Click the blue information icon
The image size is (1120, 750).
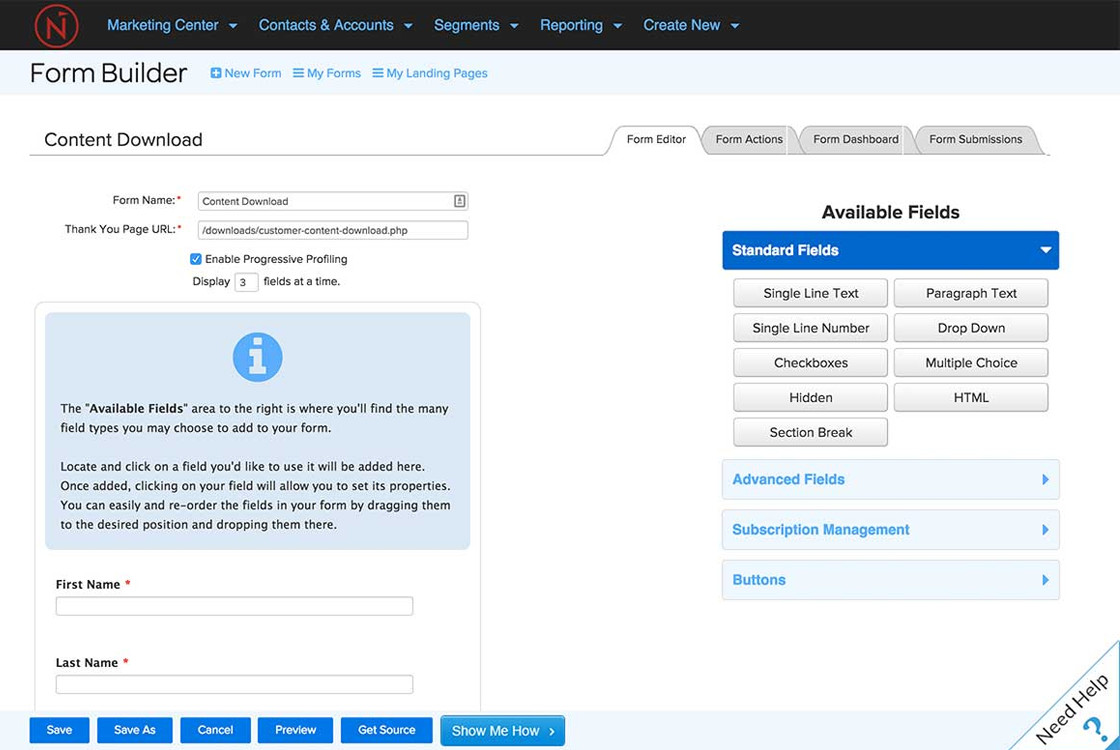[258, 357]
